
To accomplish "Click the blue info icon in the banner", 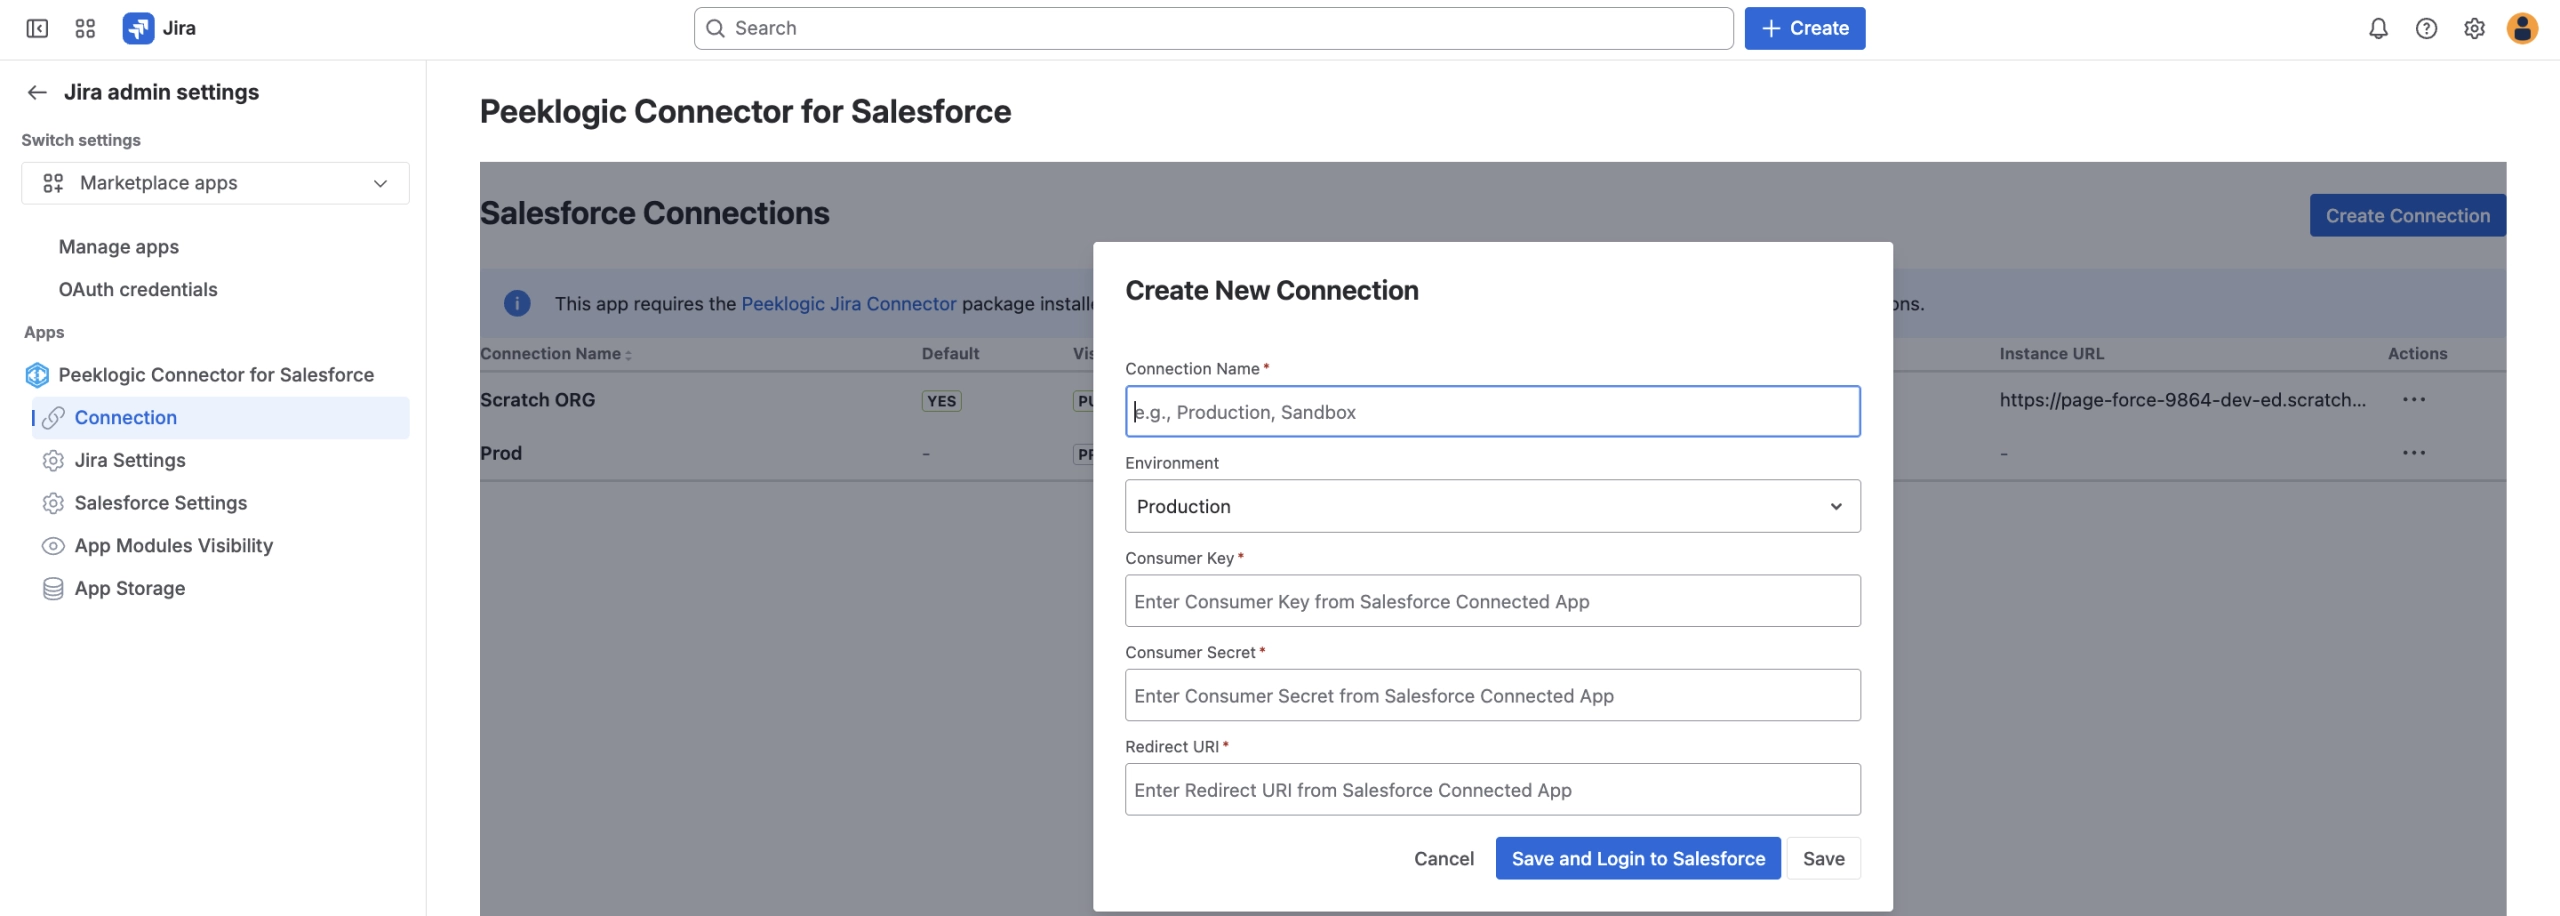I will point(517,303).
